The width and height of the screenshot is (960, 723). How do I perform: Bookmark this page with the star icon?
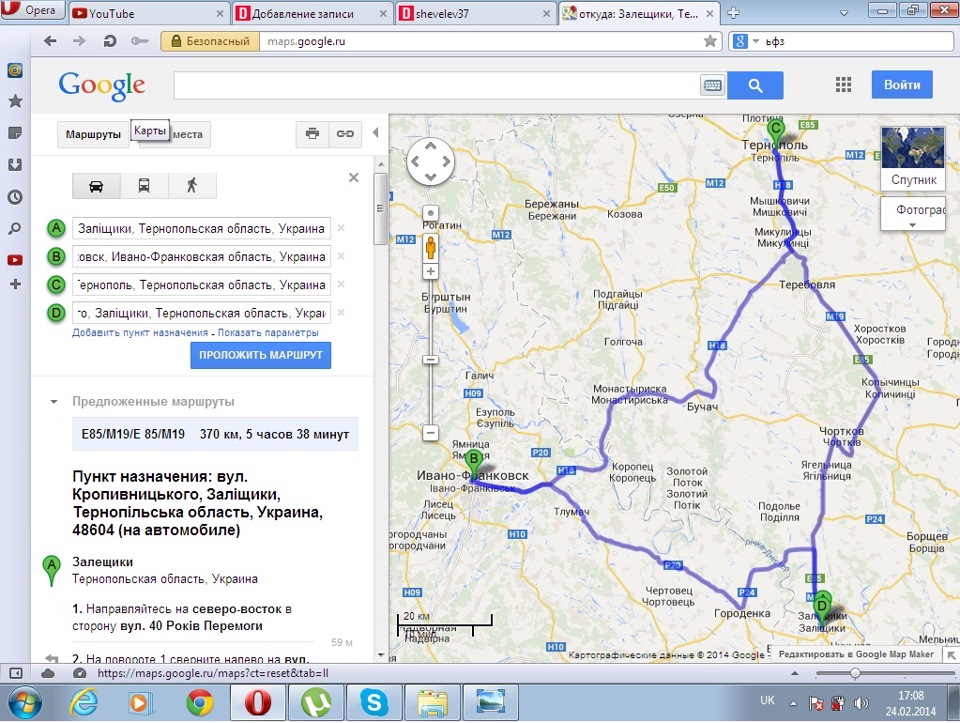pos(710,41)
